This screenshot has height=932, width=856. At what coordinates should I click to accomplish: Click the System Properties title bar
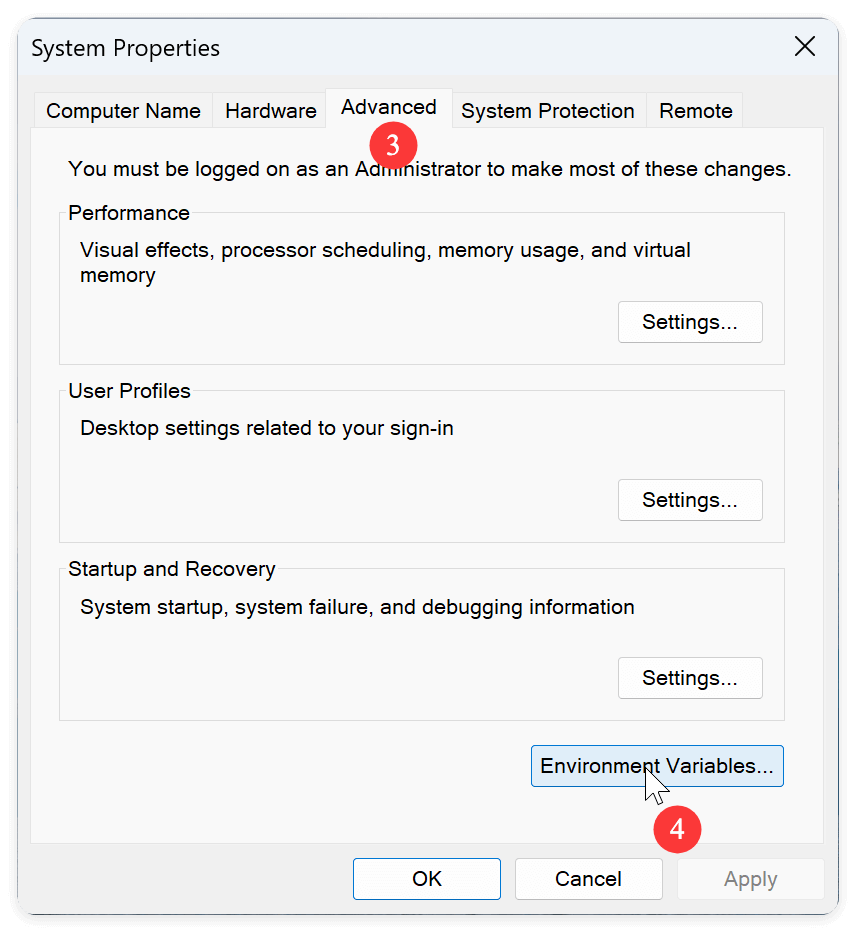click(x=125, y=47)
